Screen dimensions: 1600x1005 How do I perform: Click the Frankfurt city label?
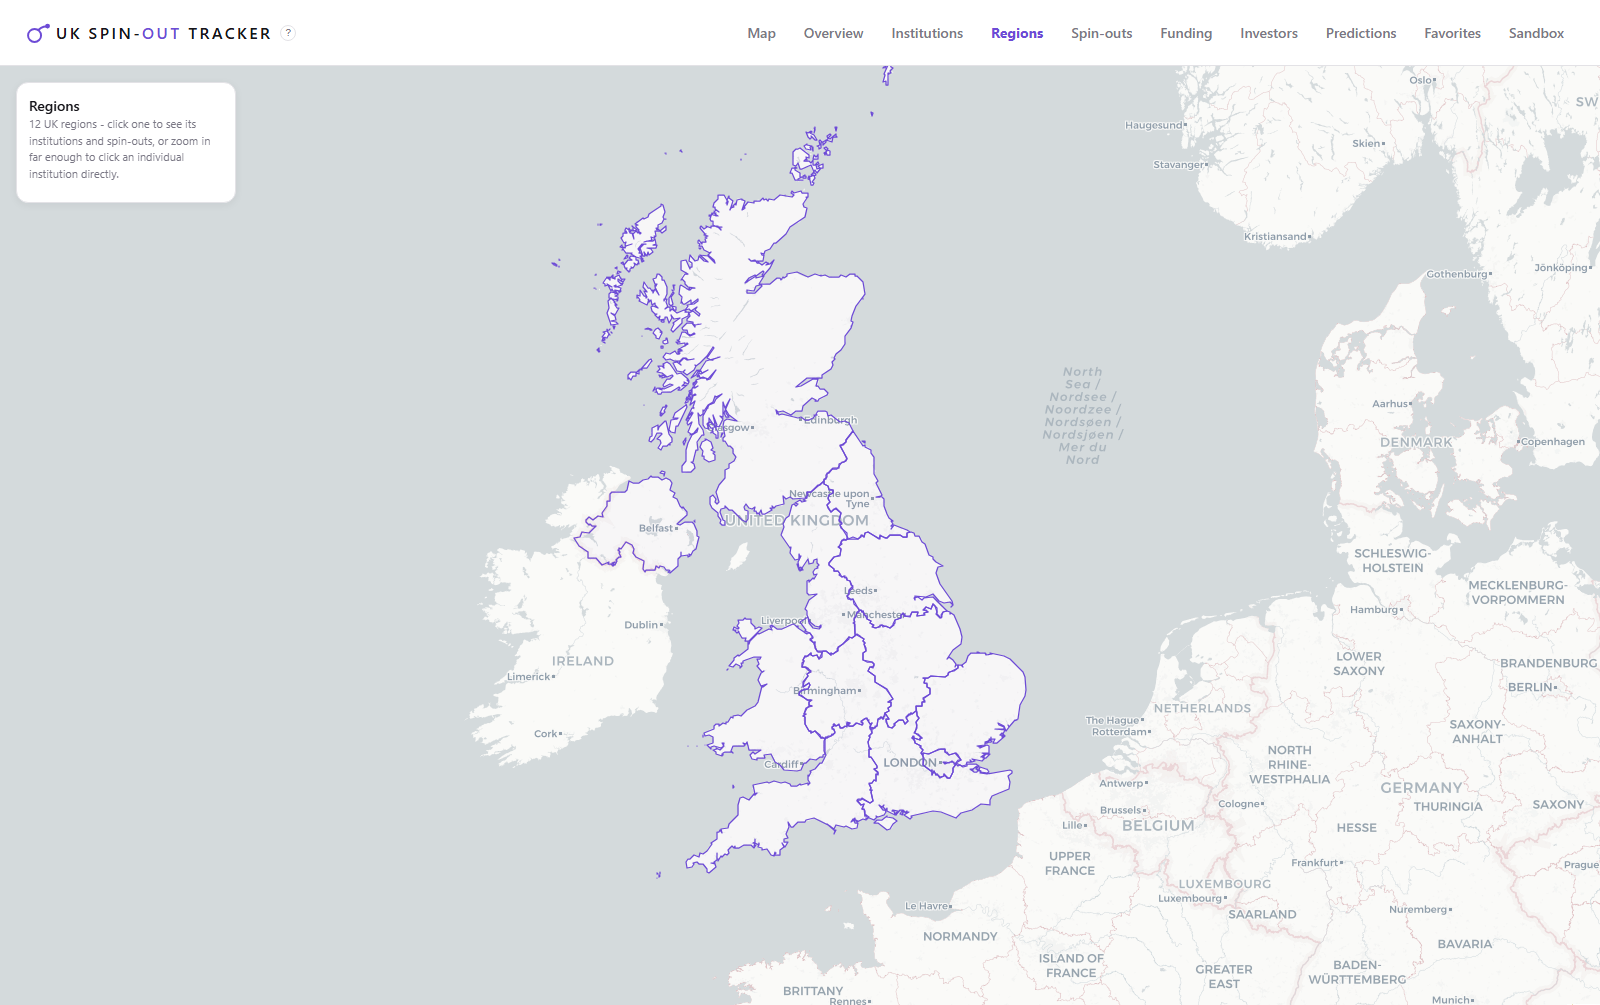tap(1316, 863)
